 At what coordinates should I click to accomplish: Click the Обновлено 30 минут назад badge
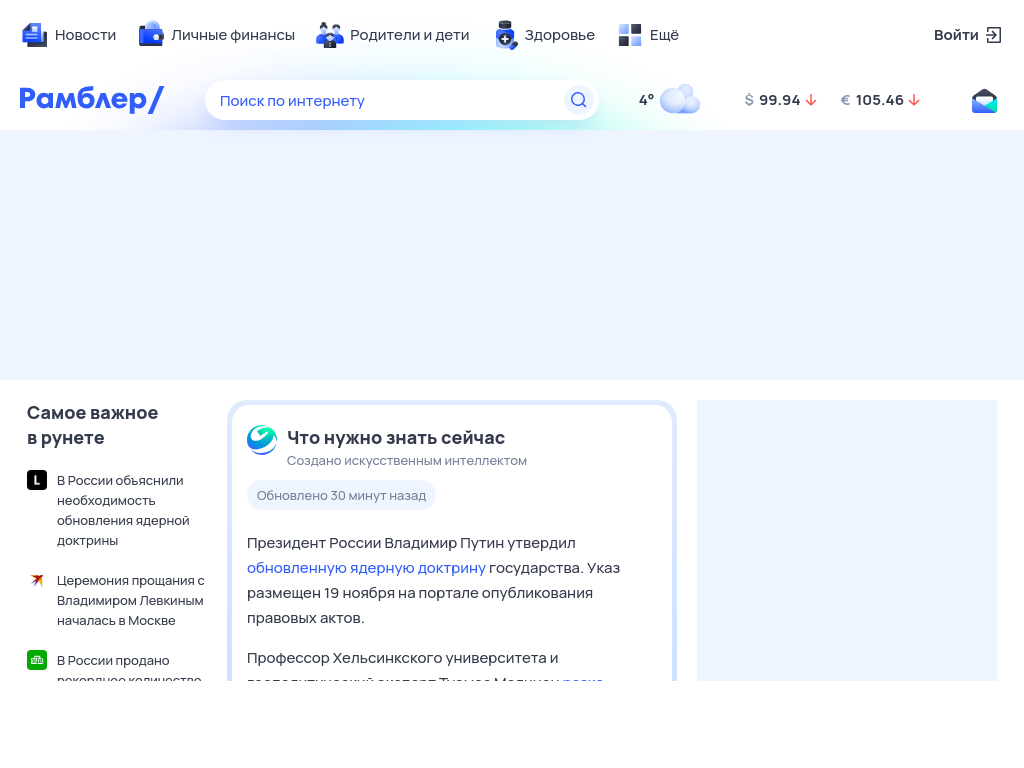coord(341,495)
